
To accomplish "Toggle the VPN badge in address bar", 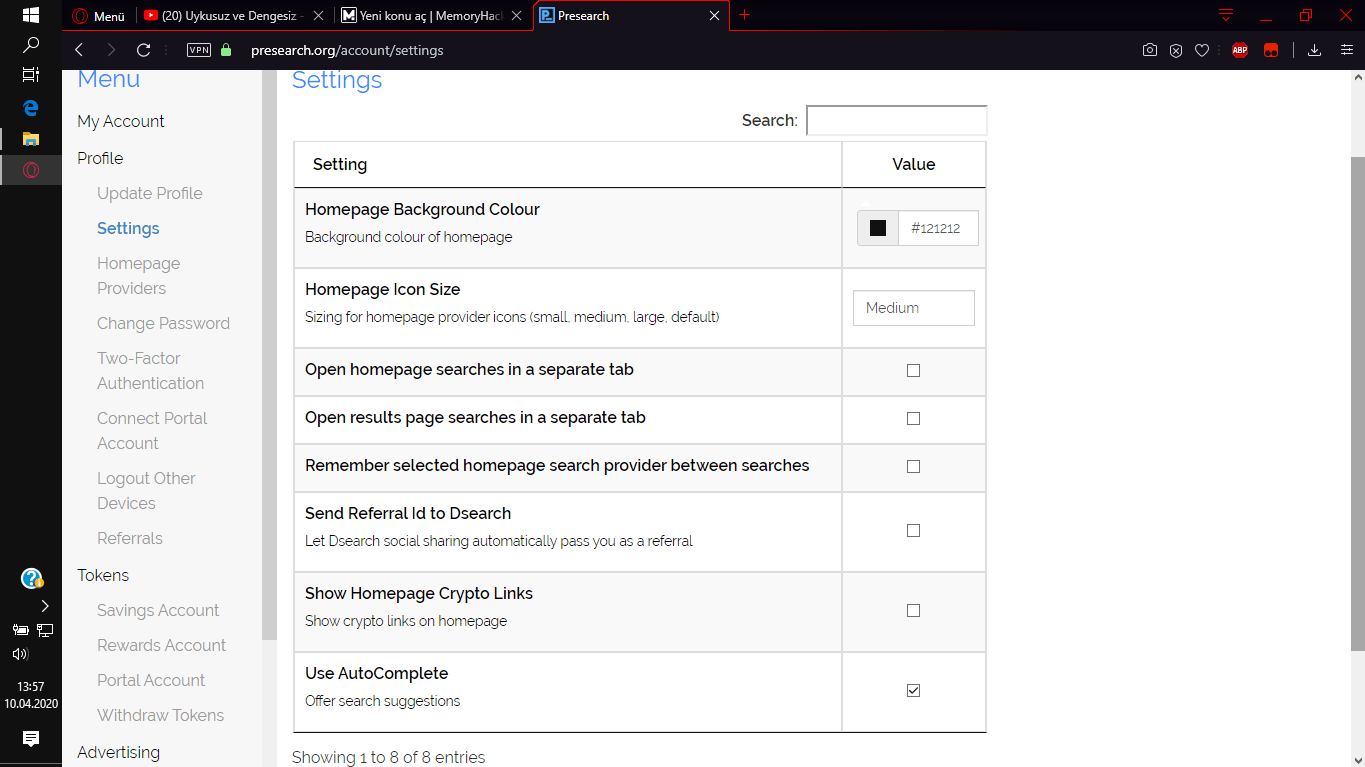I will 199,50.
